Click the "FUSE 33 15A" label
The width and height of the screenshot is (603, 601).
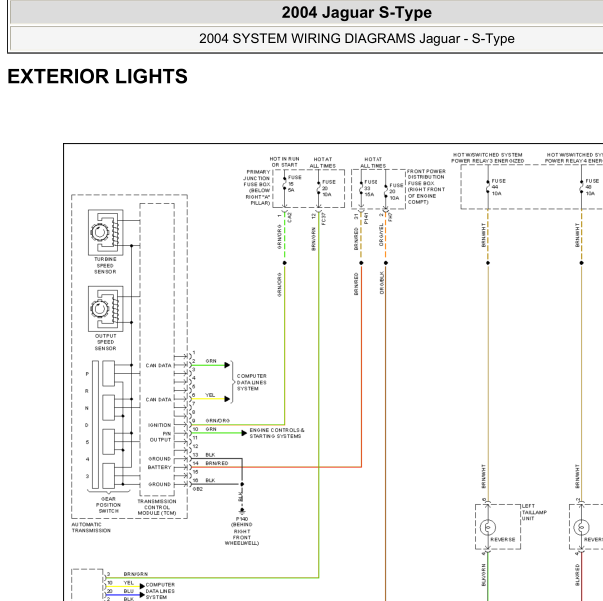371,188
